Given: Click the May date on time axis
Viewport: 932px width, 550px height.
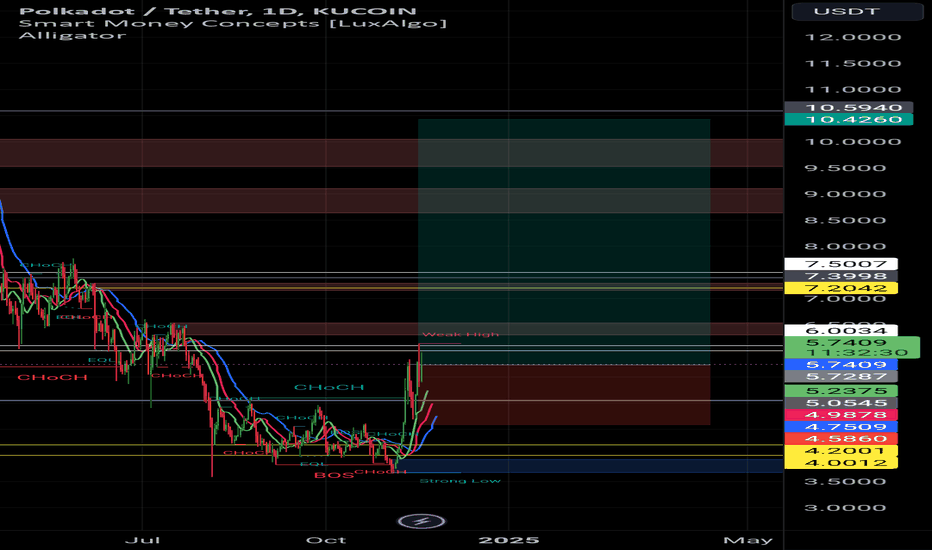Looking at the screenshot, I should pyautogui.click(x=748, y=540).
